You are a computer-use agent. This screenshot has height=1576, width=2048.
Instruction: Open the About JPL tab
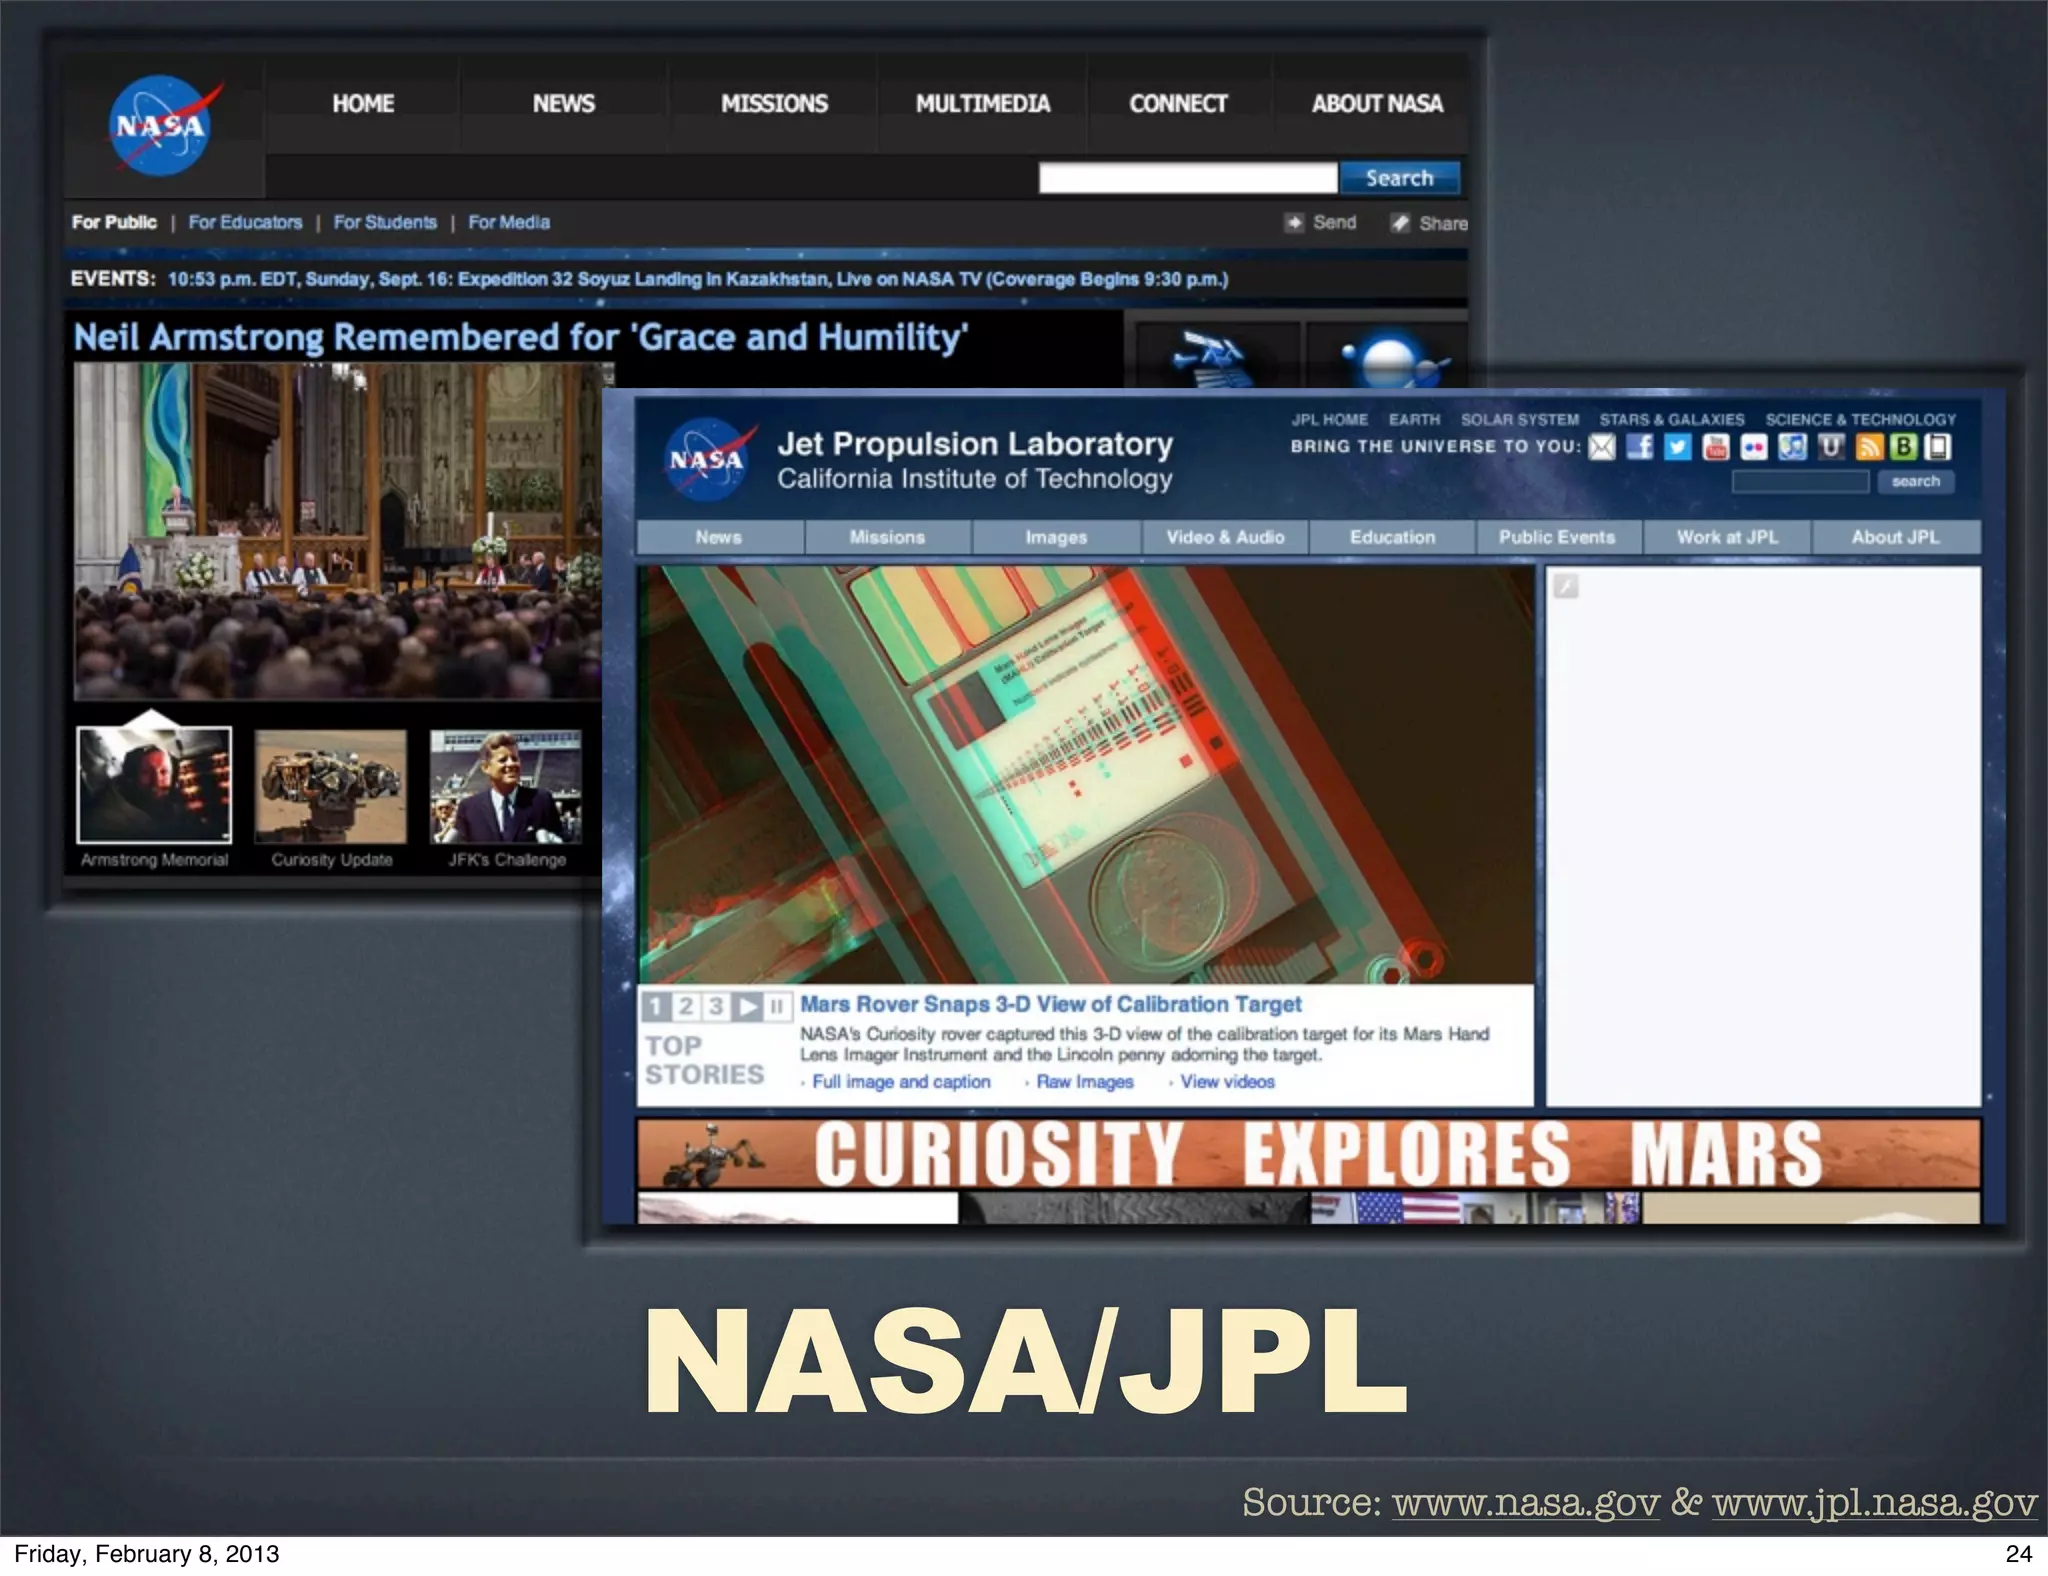(x=1895, y=537)
